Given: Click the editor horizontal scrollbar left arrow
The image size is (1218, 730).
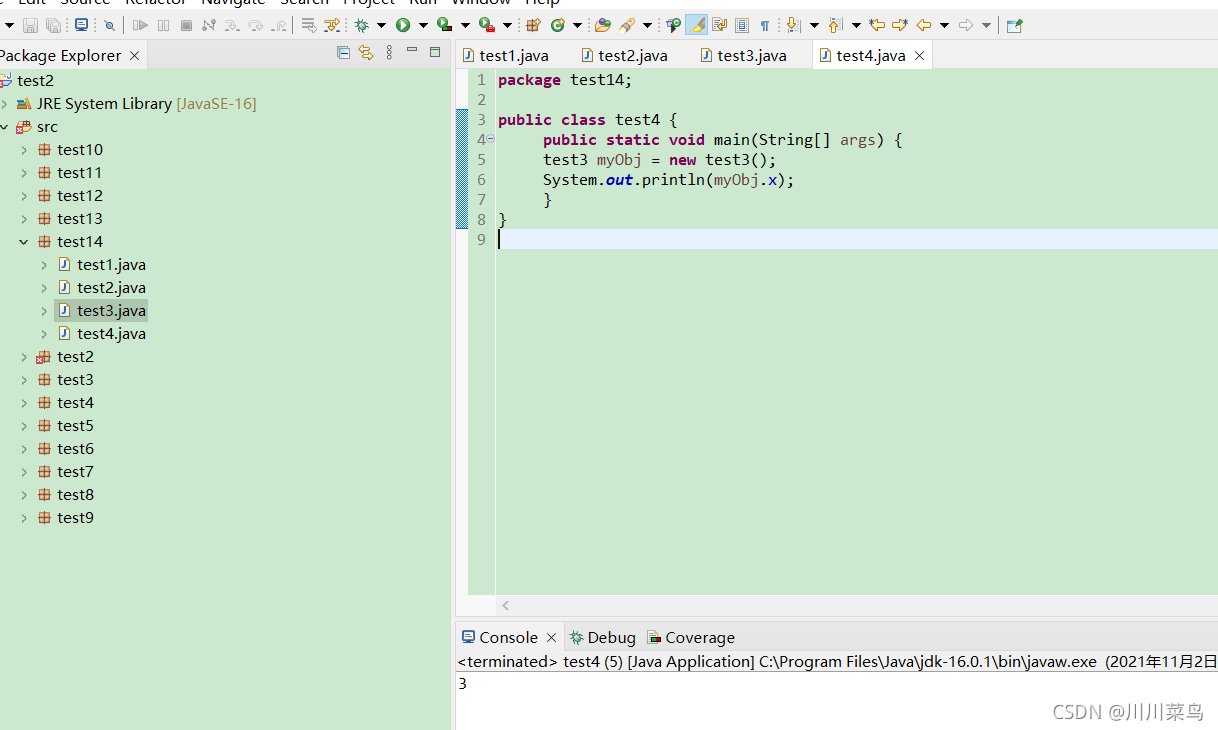Looking at the screenshot, I should coord(506,605).
